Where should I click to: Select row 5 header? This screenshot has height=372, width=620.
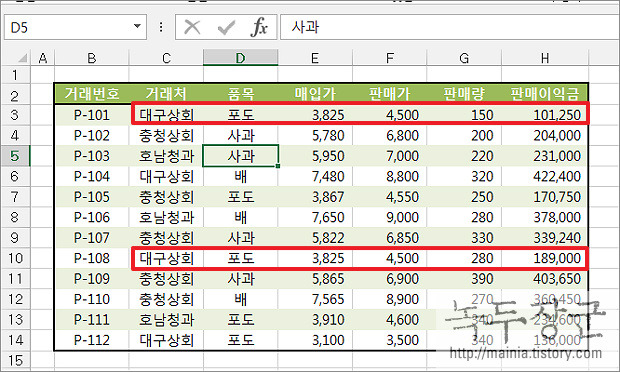pyautogui.click(x=15, y=156)
